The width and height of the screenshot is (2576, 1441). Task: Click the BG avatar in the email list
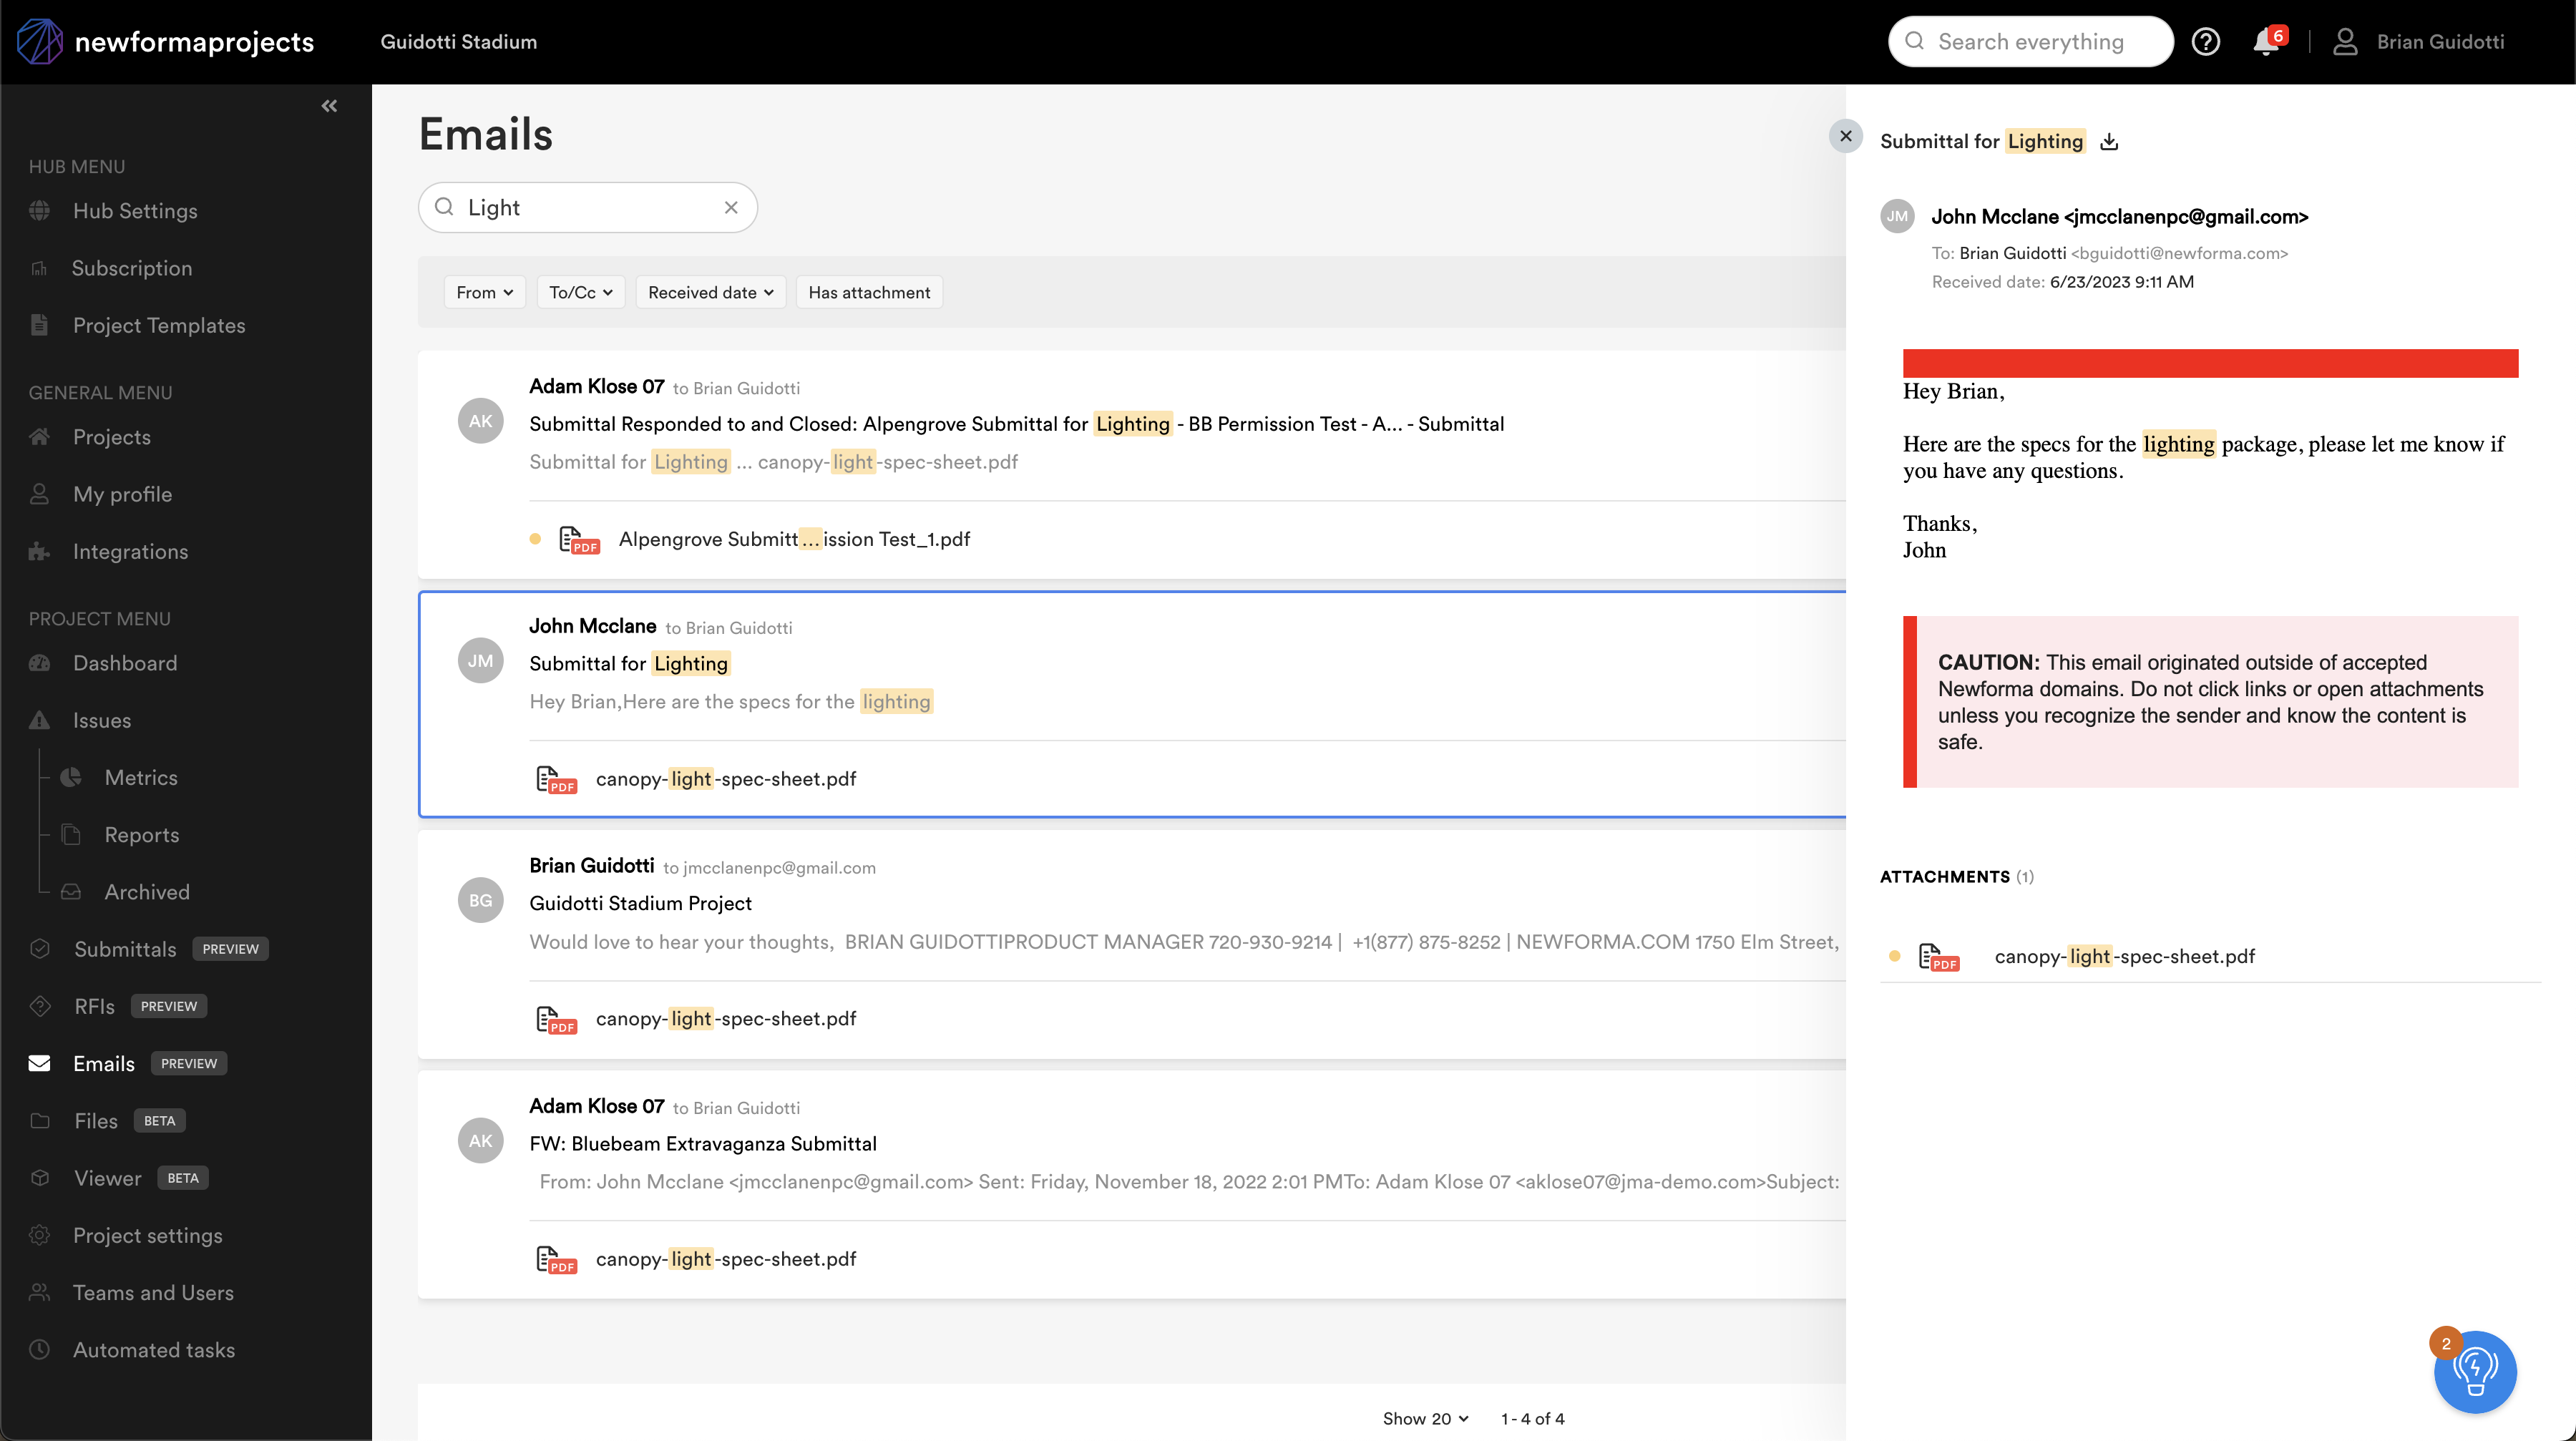pyautogui.click(x=481, y=901)
